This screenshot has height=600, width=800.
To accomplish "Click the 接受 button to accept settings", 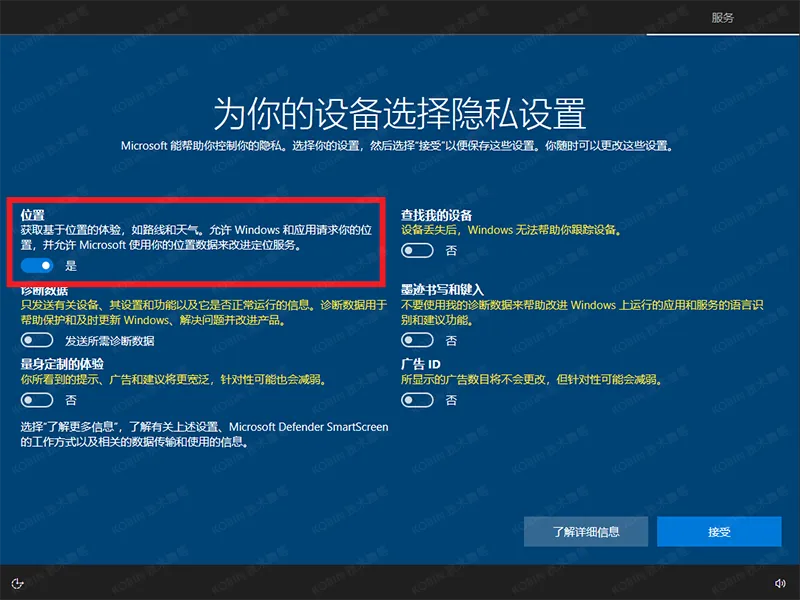I will click(x=720, y=531).
